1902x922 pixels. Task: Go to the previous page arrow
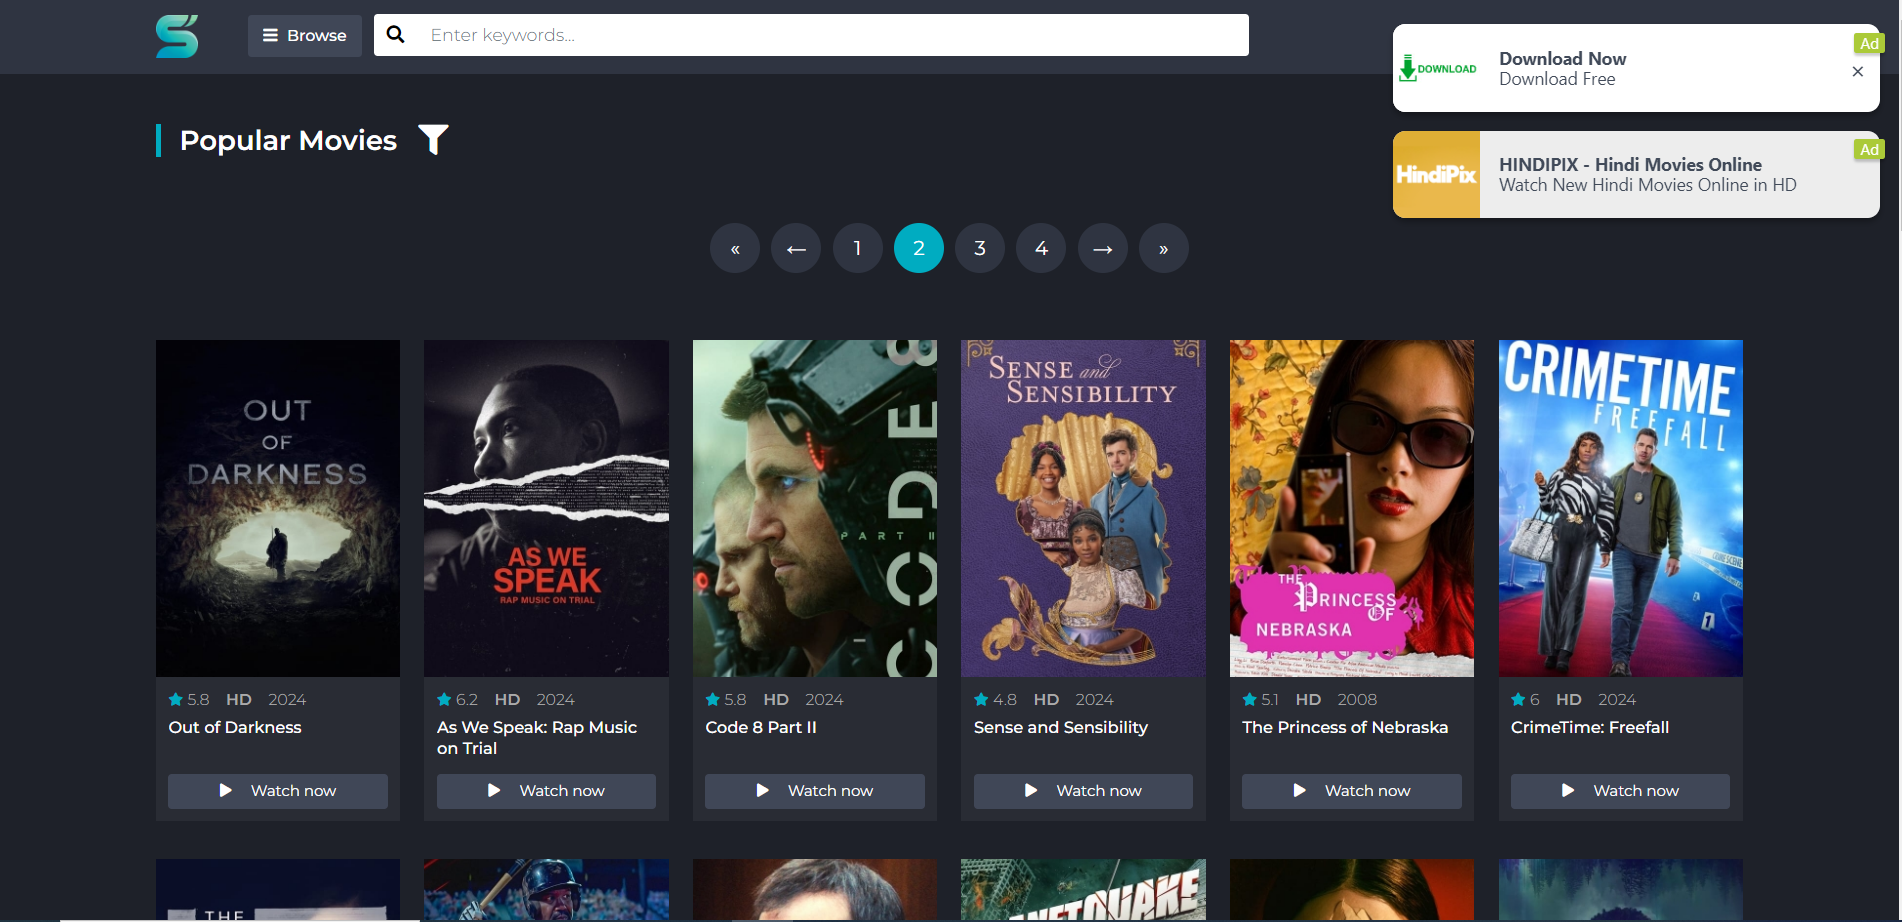795,247
